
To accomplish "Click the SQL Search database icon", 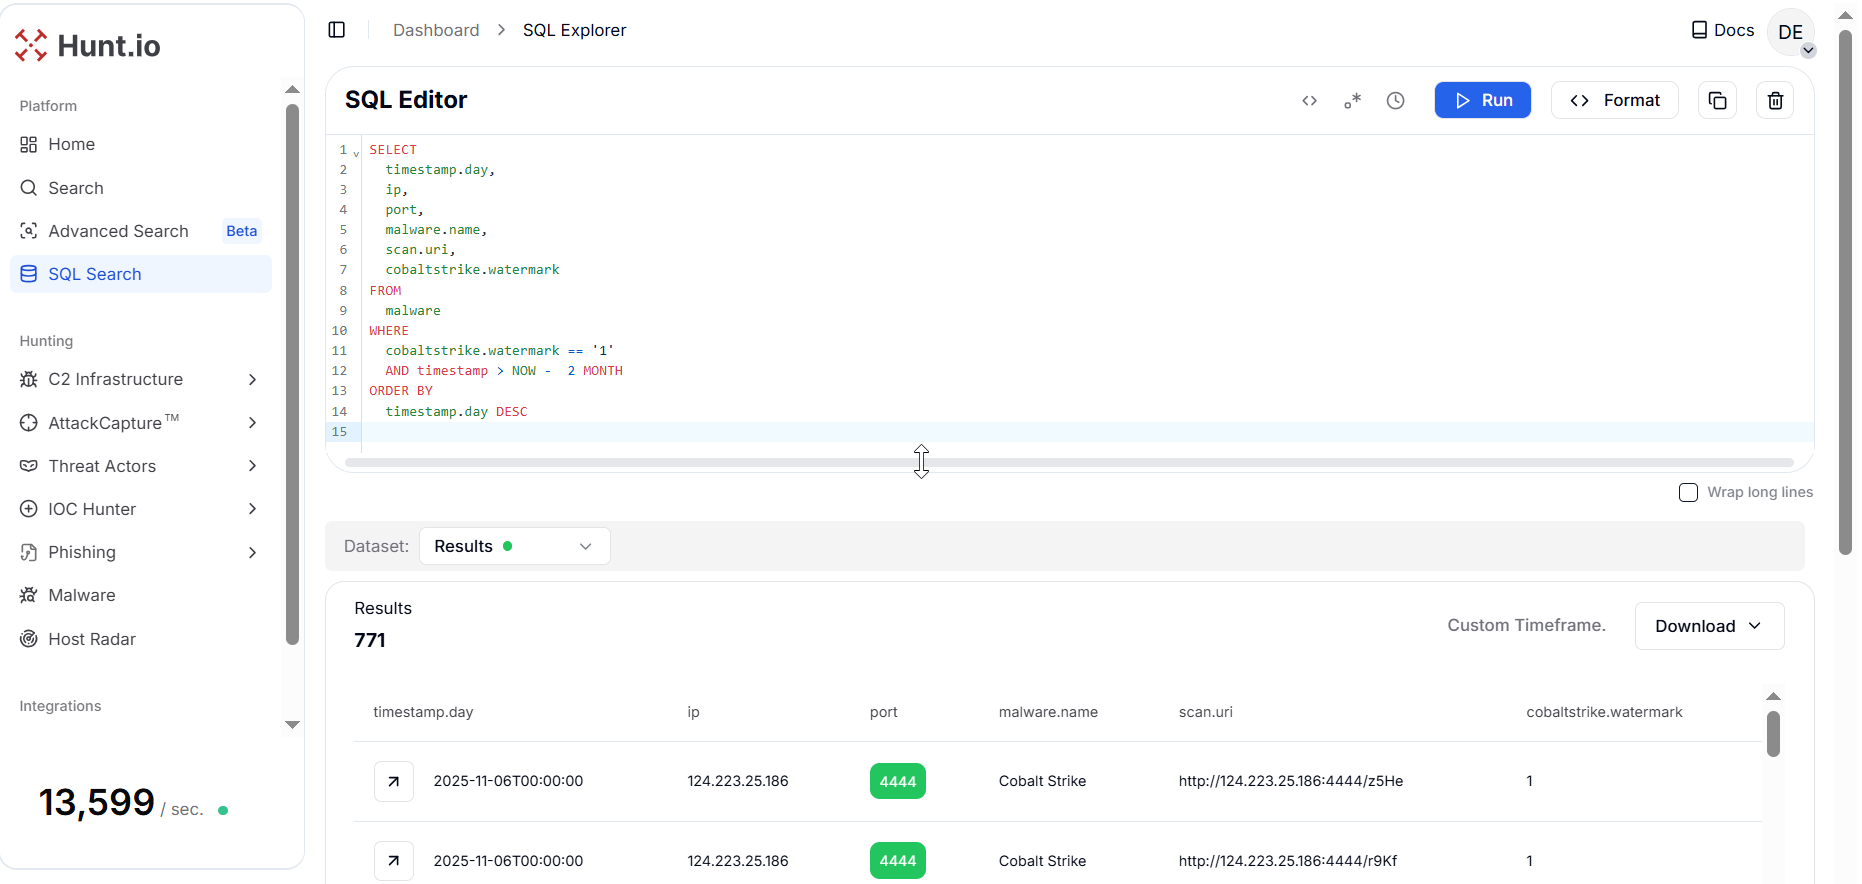I will point(29,274).
